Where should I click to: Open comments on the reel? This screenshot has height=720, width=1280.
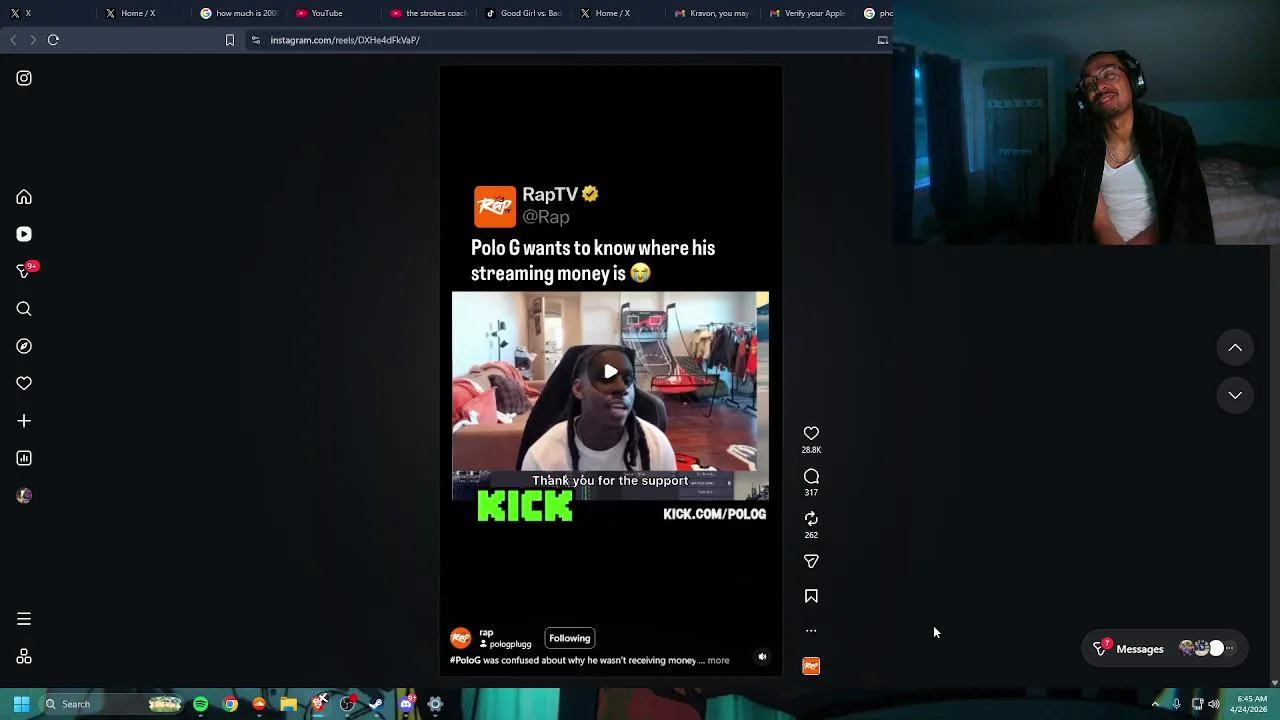point(811,476)
